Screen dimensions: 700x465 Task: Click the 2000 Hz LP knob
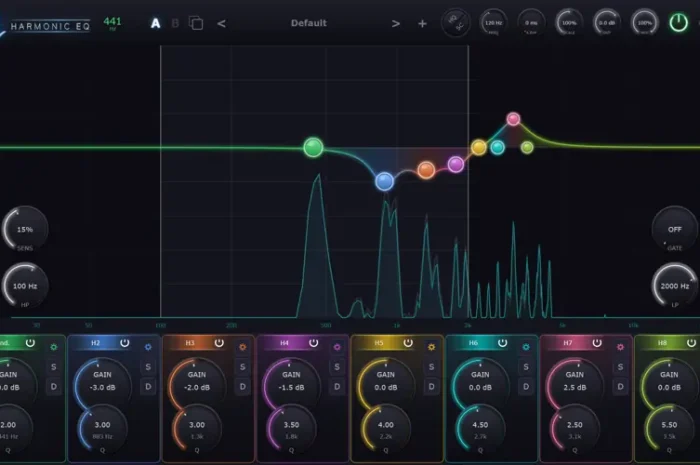tap(675, 286)
